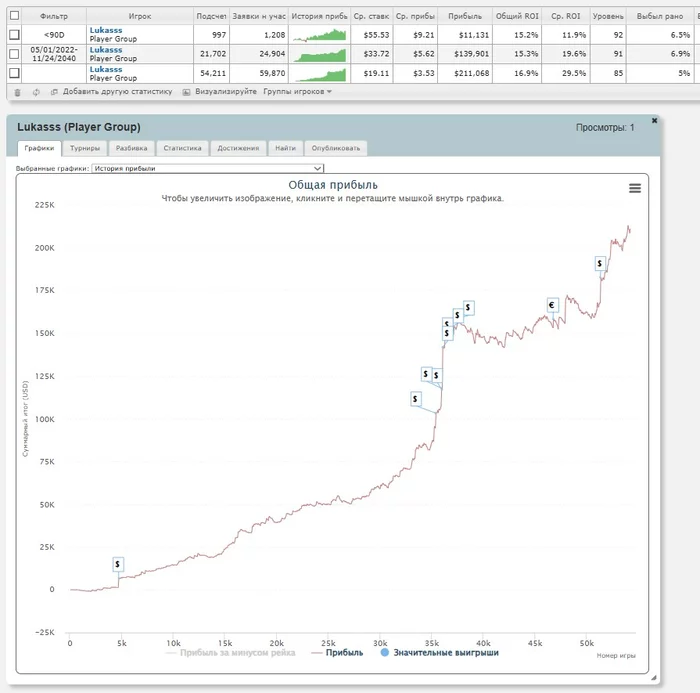Sort by 'Фильтр' column header
700x693 pixels.
tap(54, 16)
